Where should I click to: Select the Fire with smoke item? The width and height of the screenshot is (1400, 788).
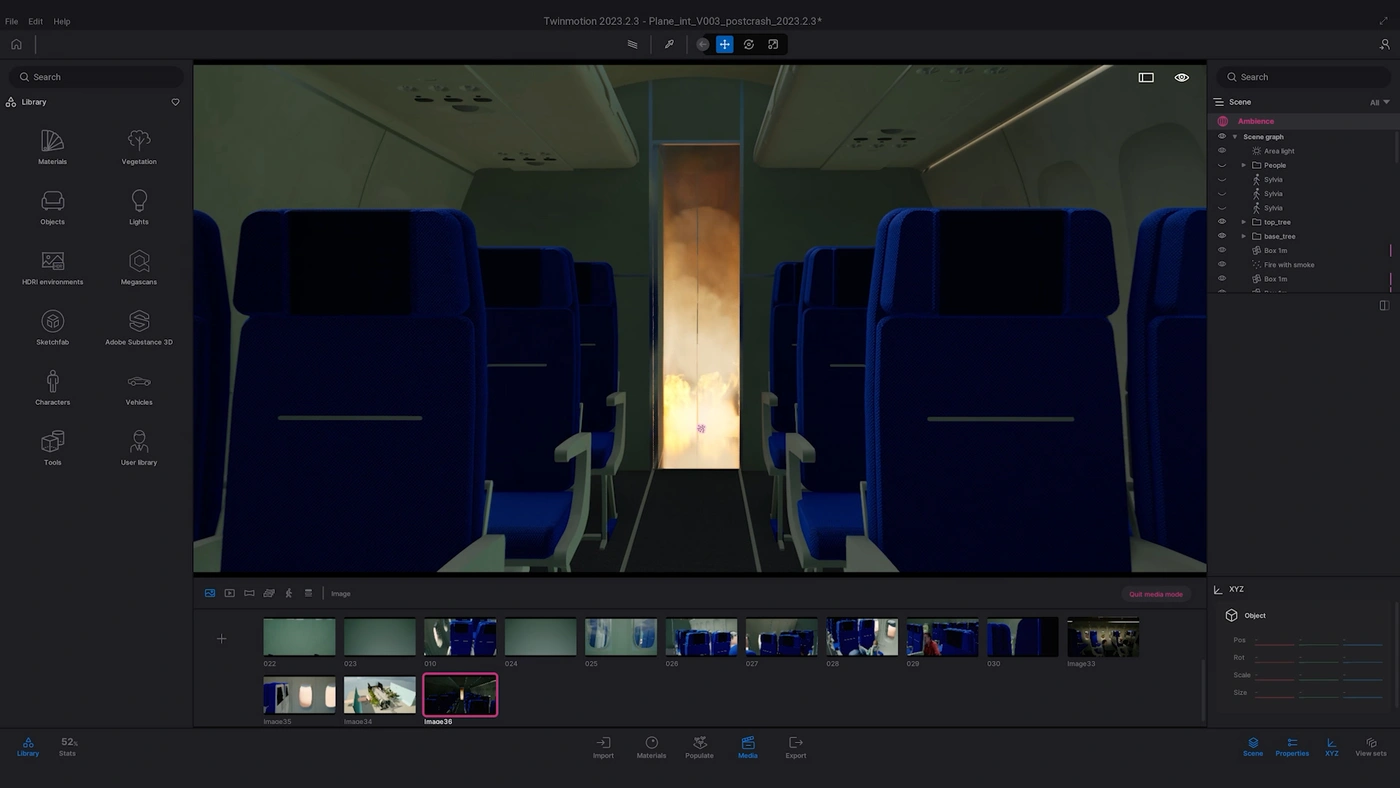pos(1289,265)
